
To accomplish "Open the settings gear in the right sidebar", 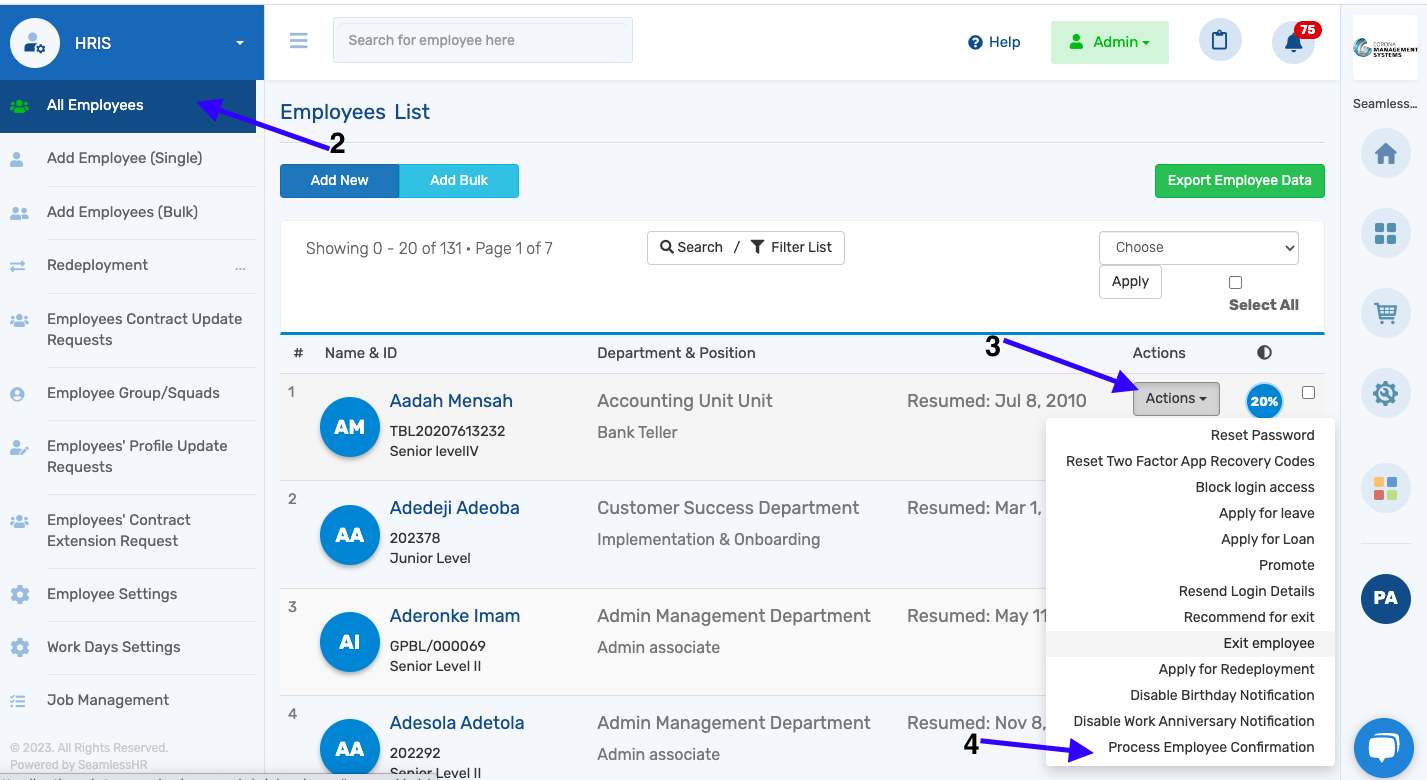I will coord(1385,392).
